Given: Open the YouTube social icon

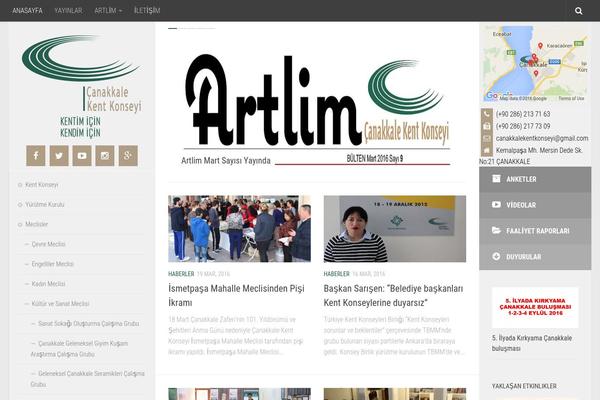Looking at the screenshot, I should (82, 155).
